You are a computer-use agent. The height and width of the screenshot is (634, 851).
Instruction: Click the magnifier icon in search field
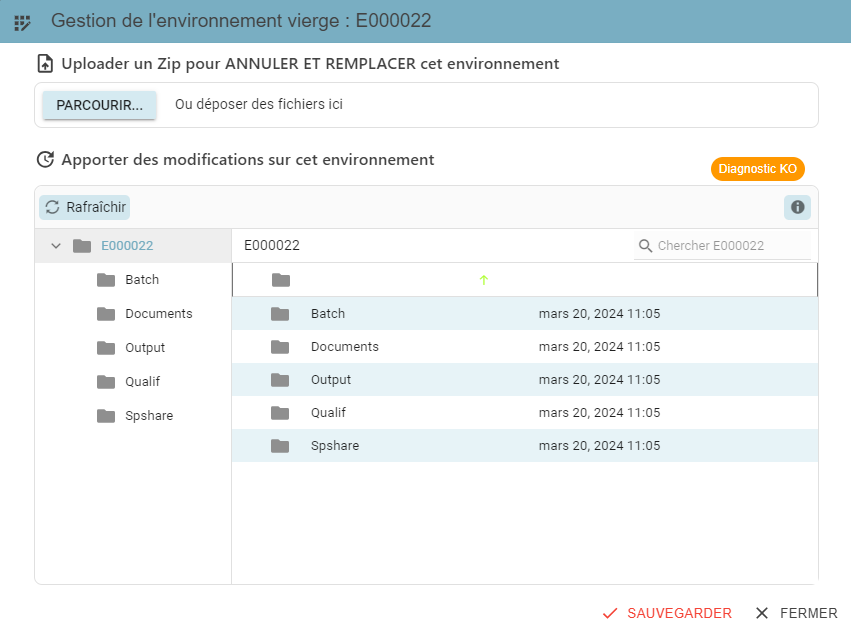click(645, 246)
